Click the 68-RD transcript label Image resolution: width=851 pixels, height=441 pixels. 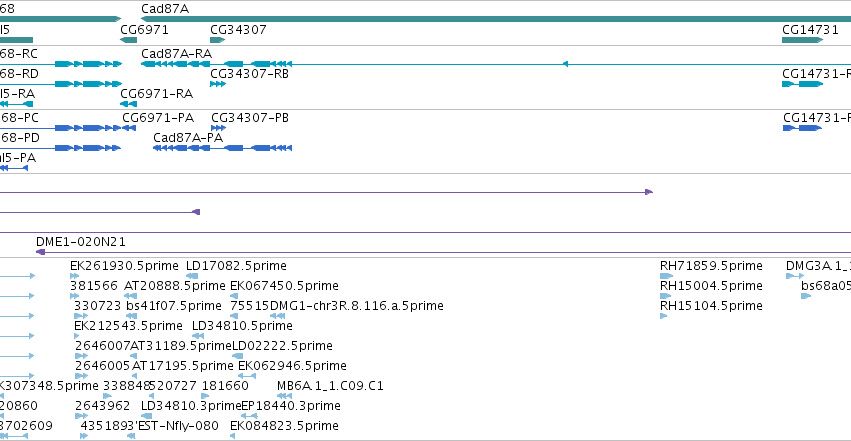point(19,74)
